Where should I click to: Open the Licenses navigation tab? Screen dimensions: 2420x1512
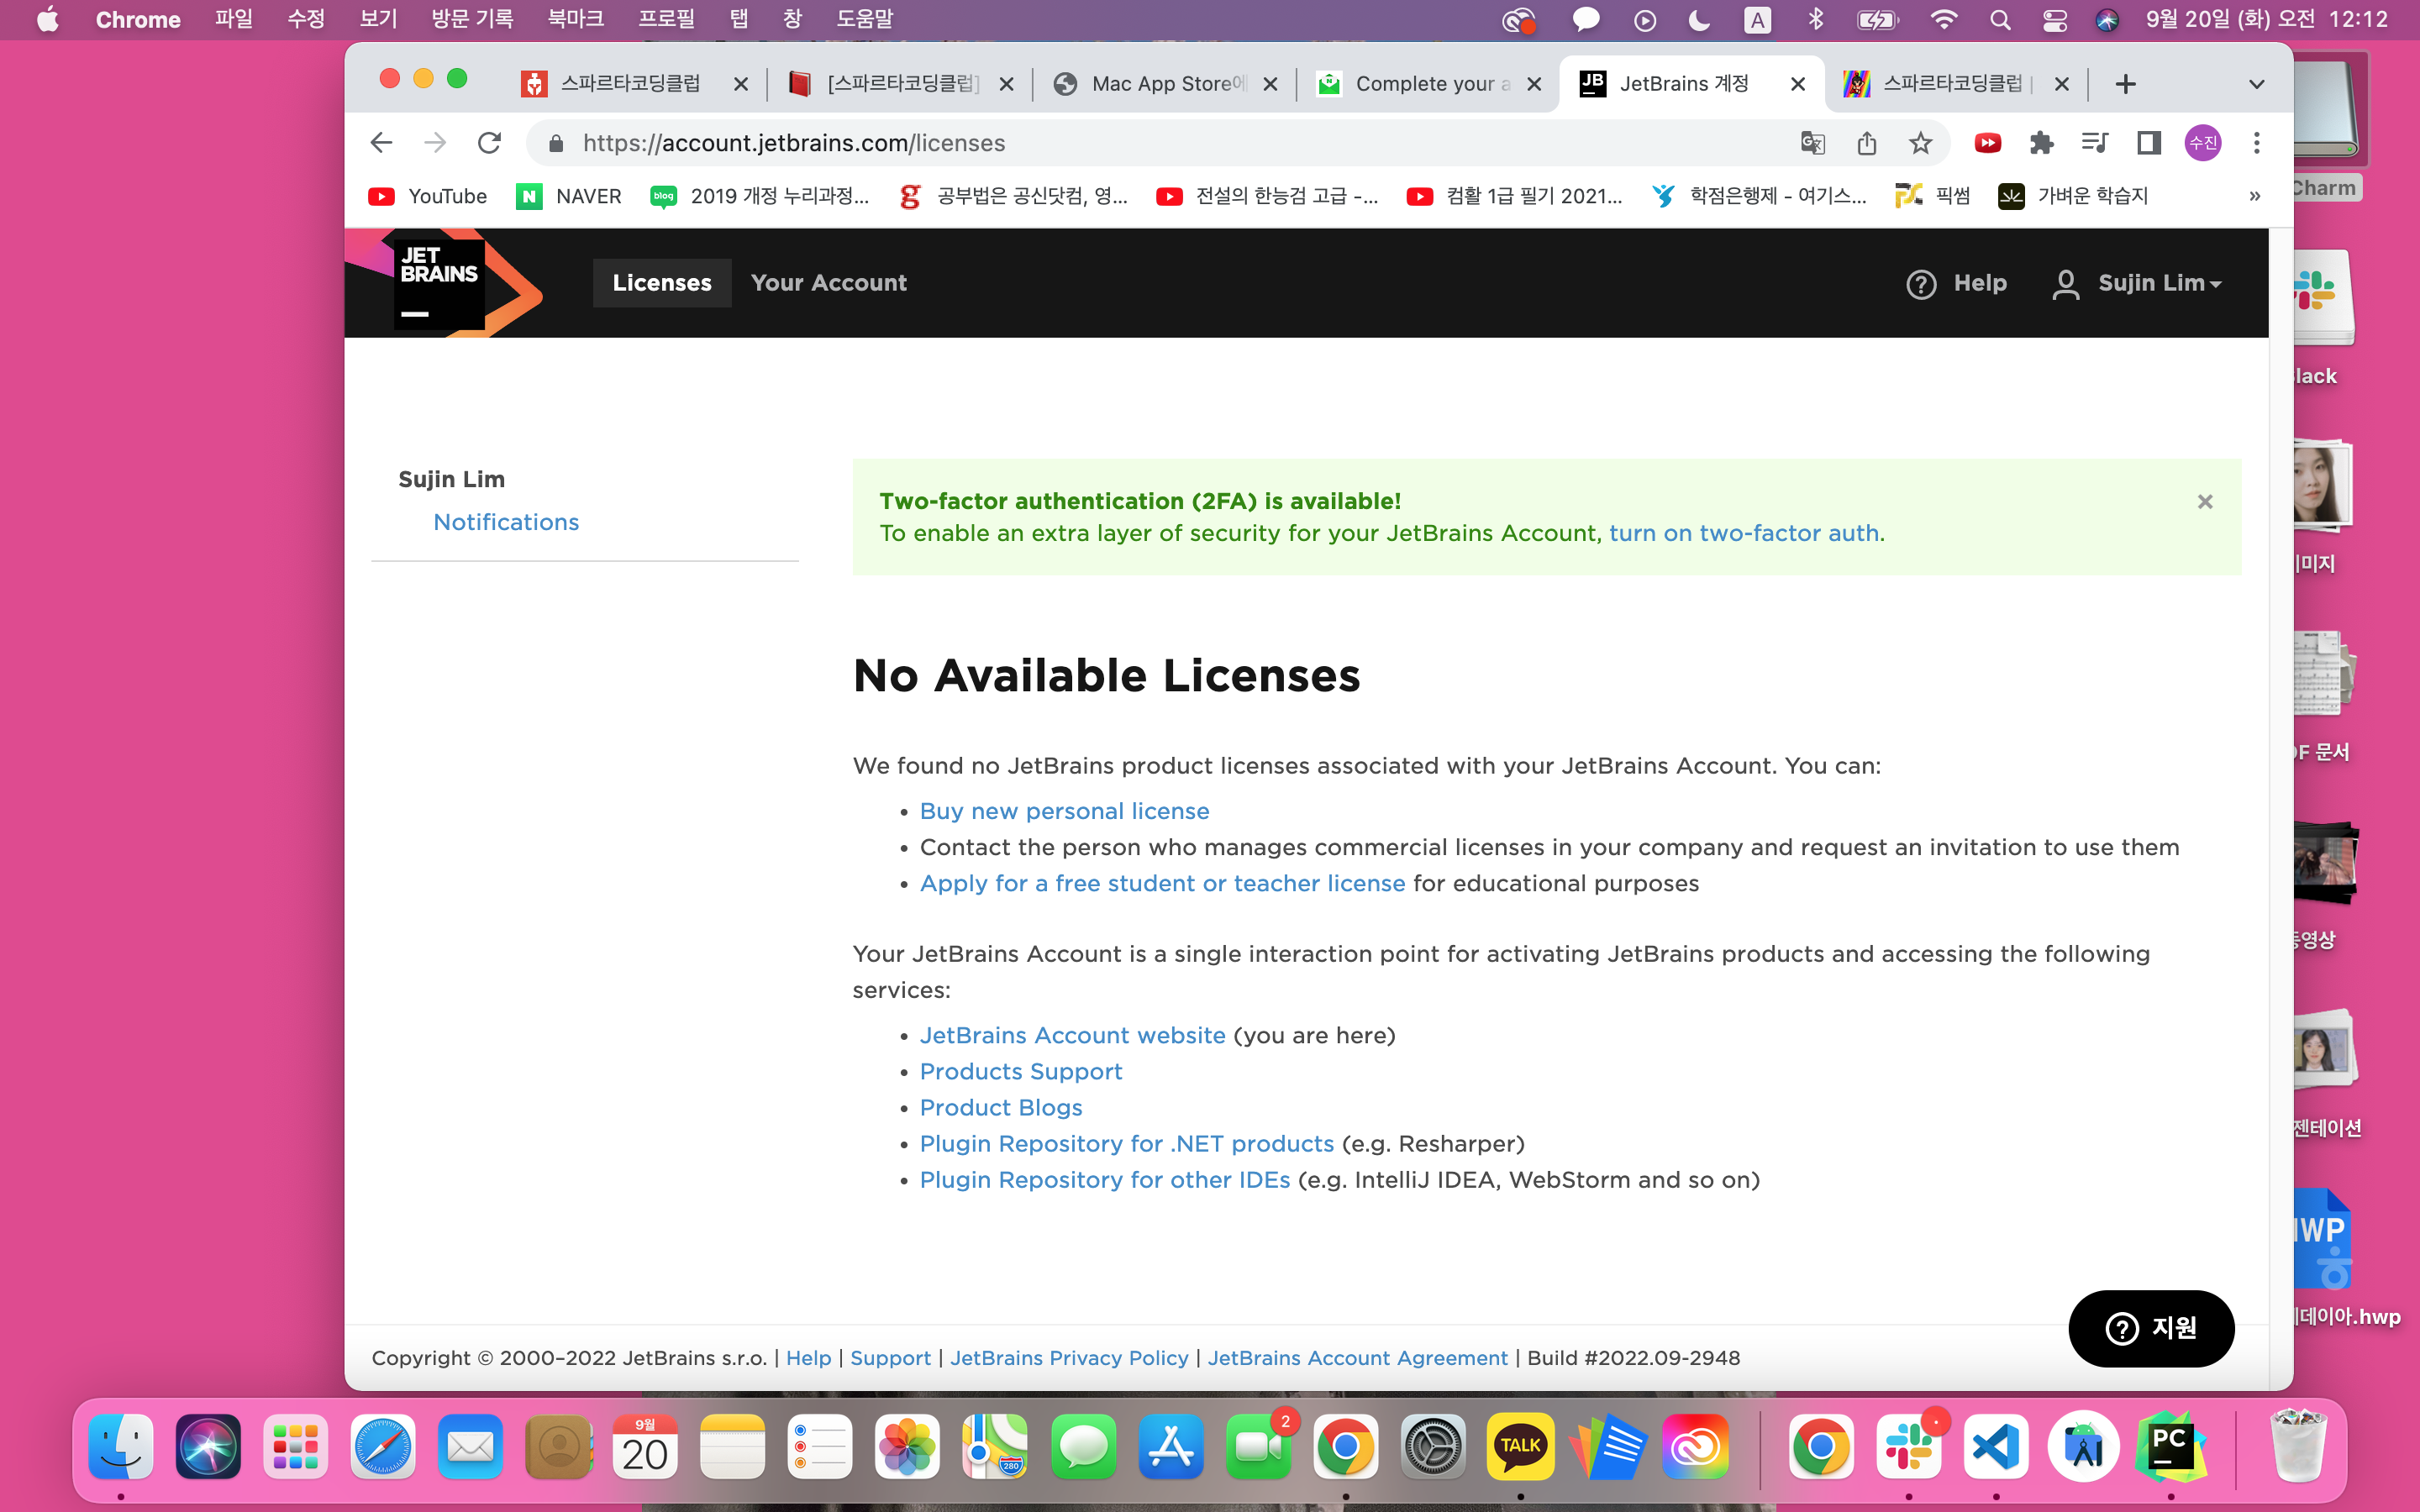[662, 283]
